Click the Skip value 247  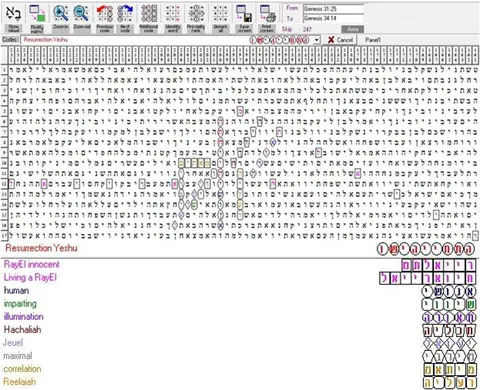[x=307, y=29]
